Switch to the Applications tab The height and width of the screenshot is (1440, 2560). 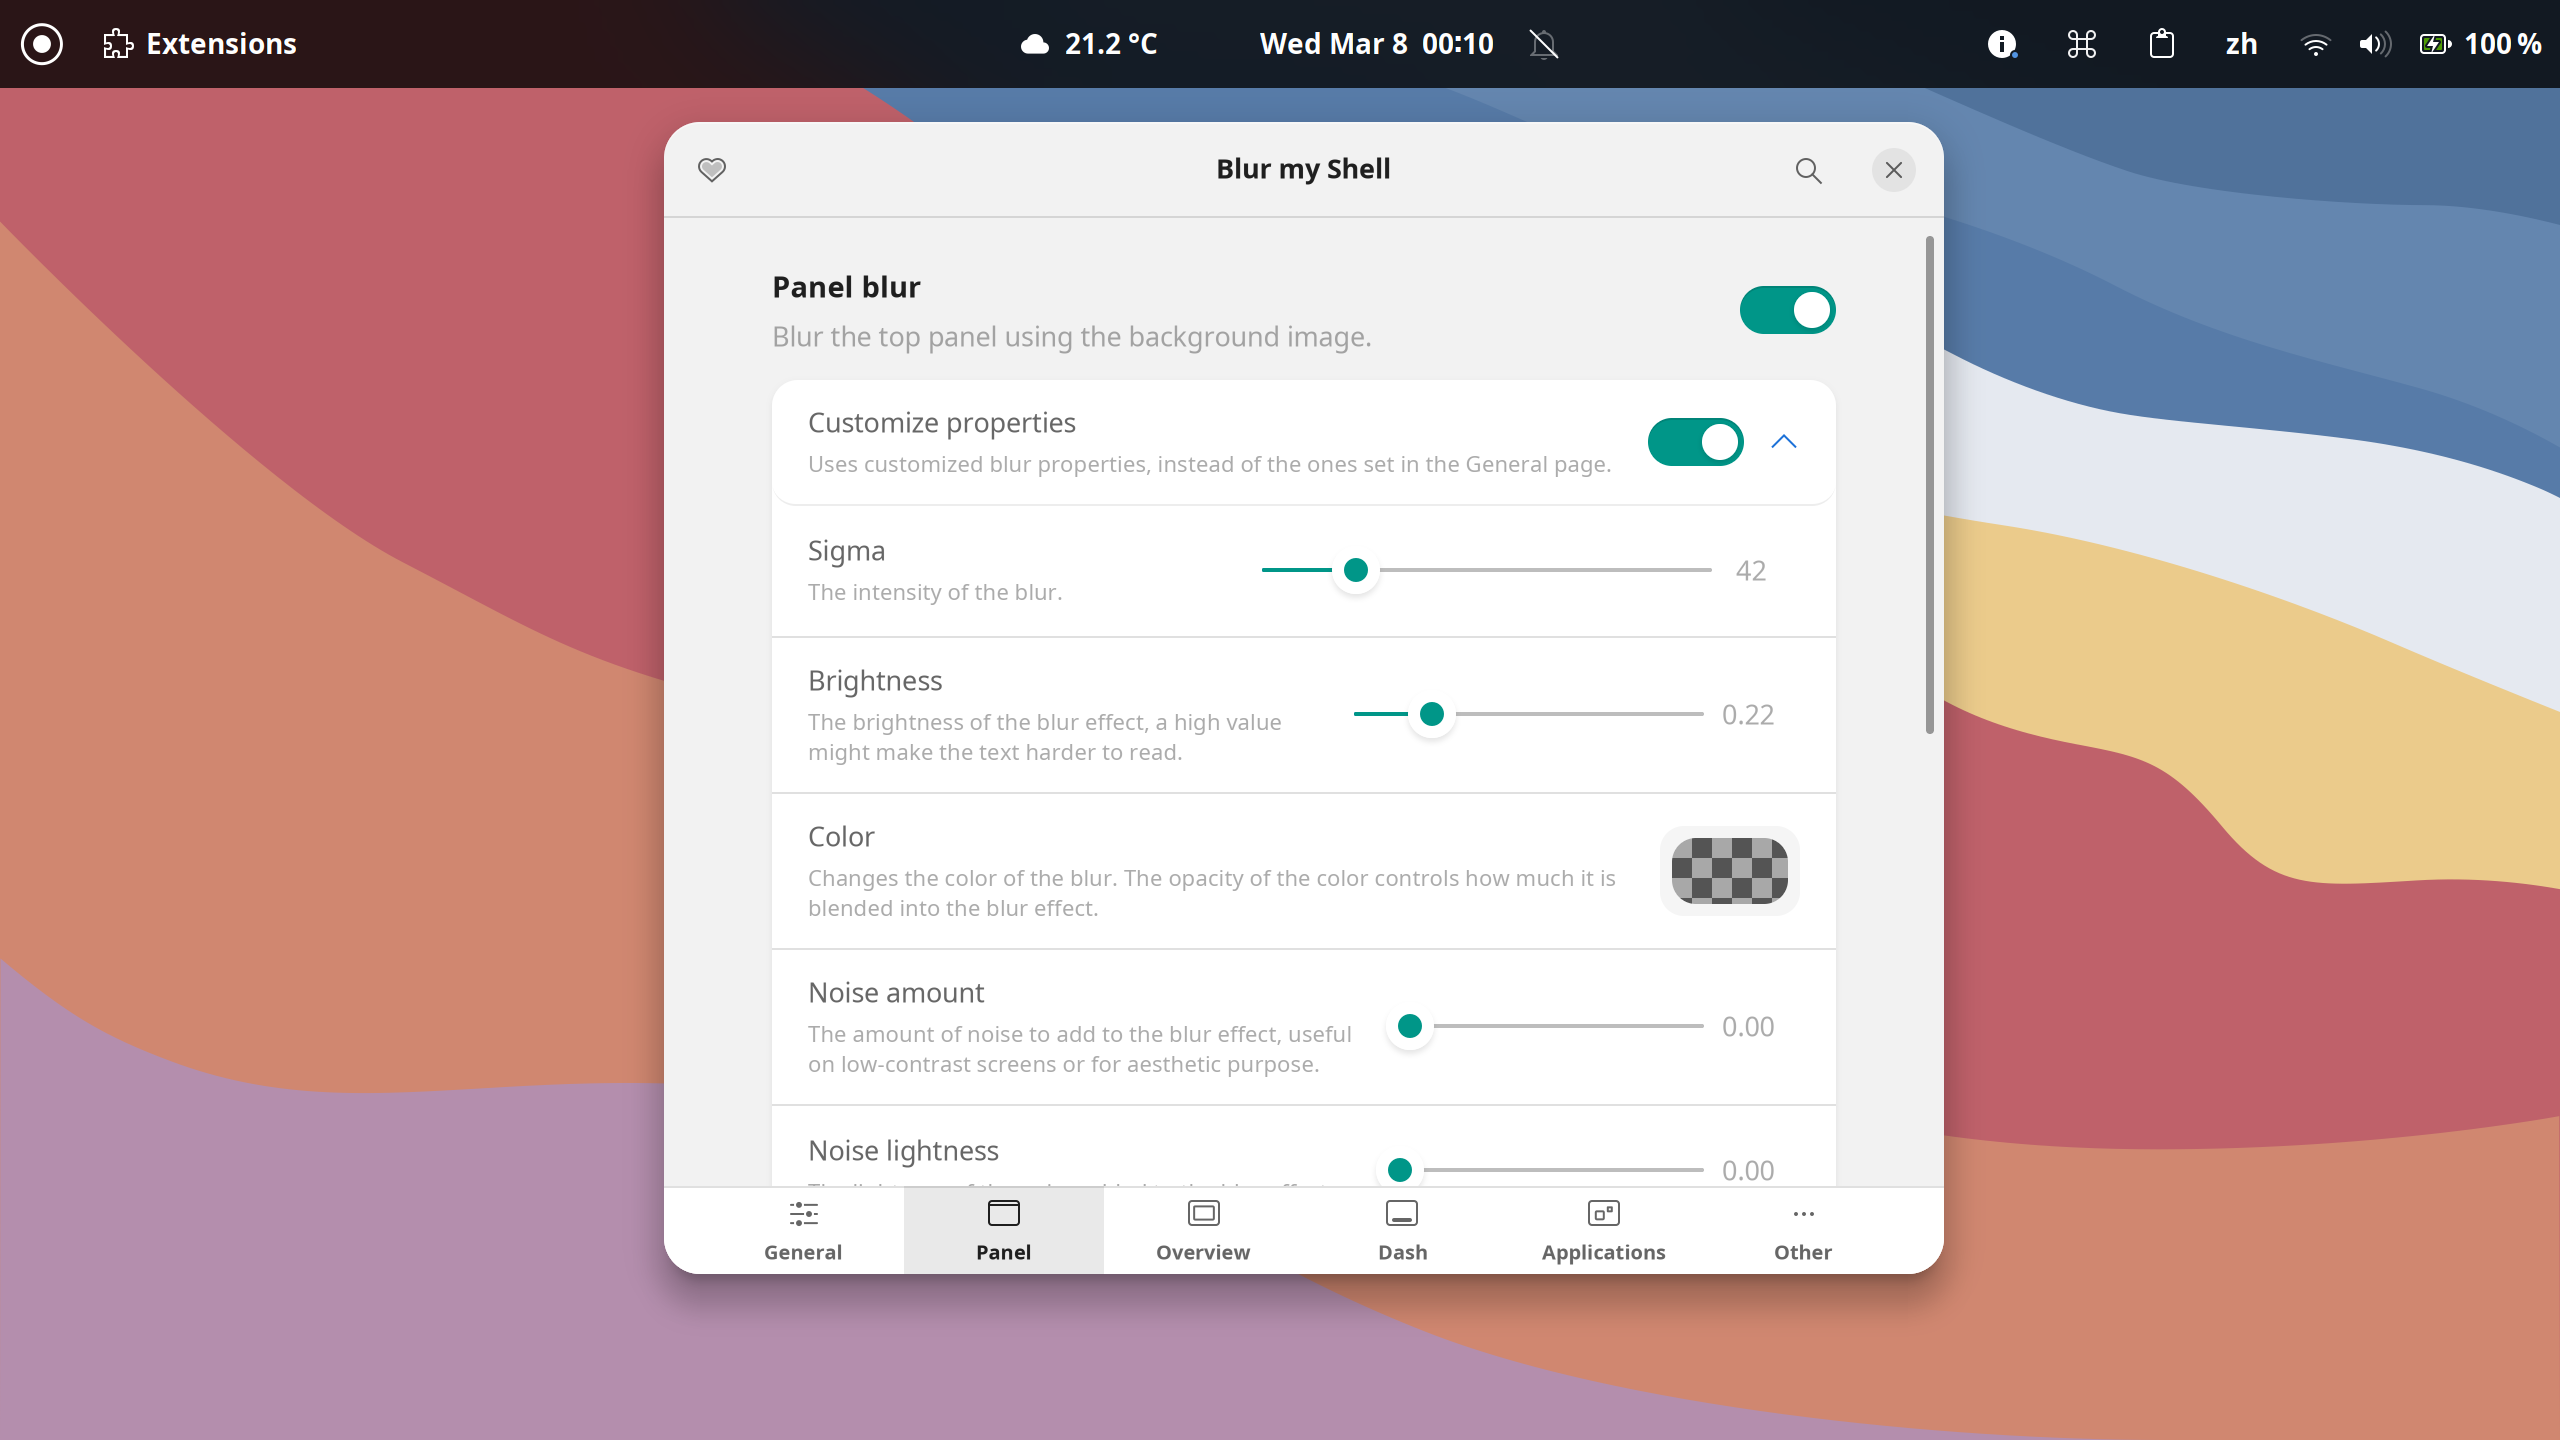(x=1603, y=1230)
